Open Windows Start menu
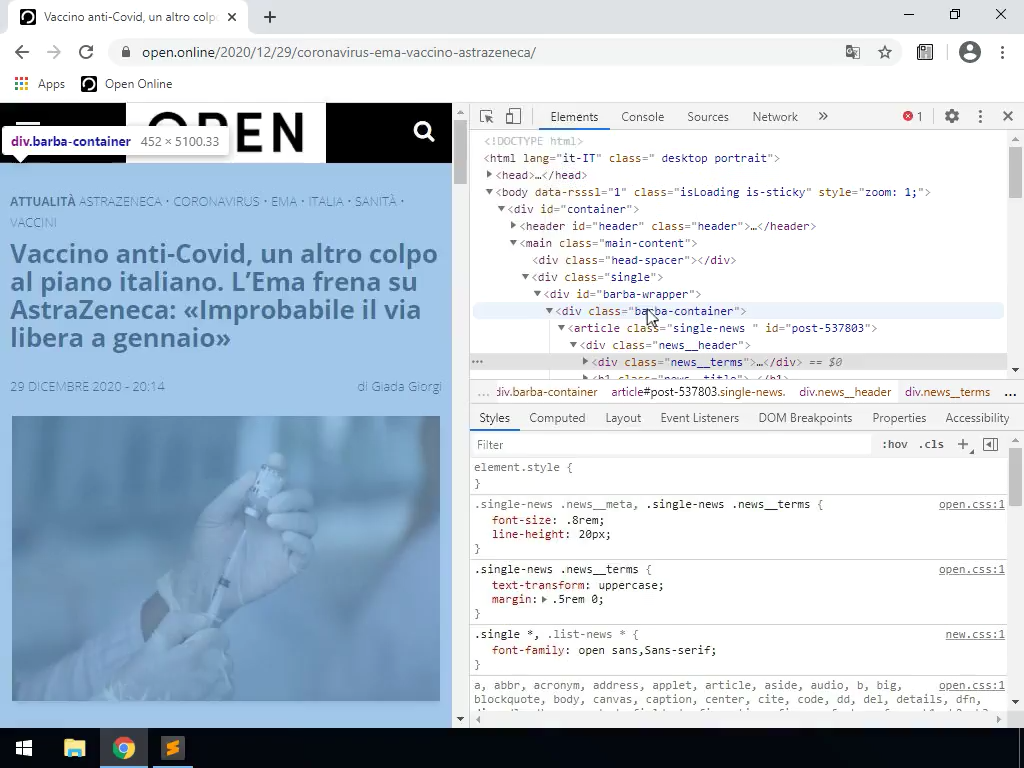Screen dimensions: 1024x768 pyautogui.click(x=24, y=748)
